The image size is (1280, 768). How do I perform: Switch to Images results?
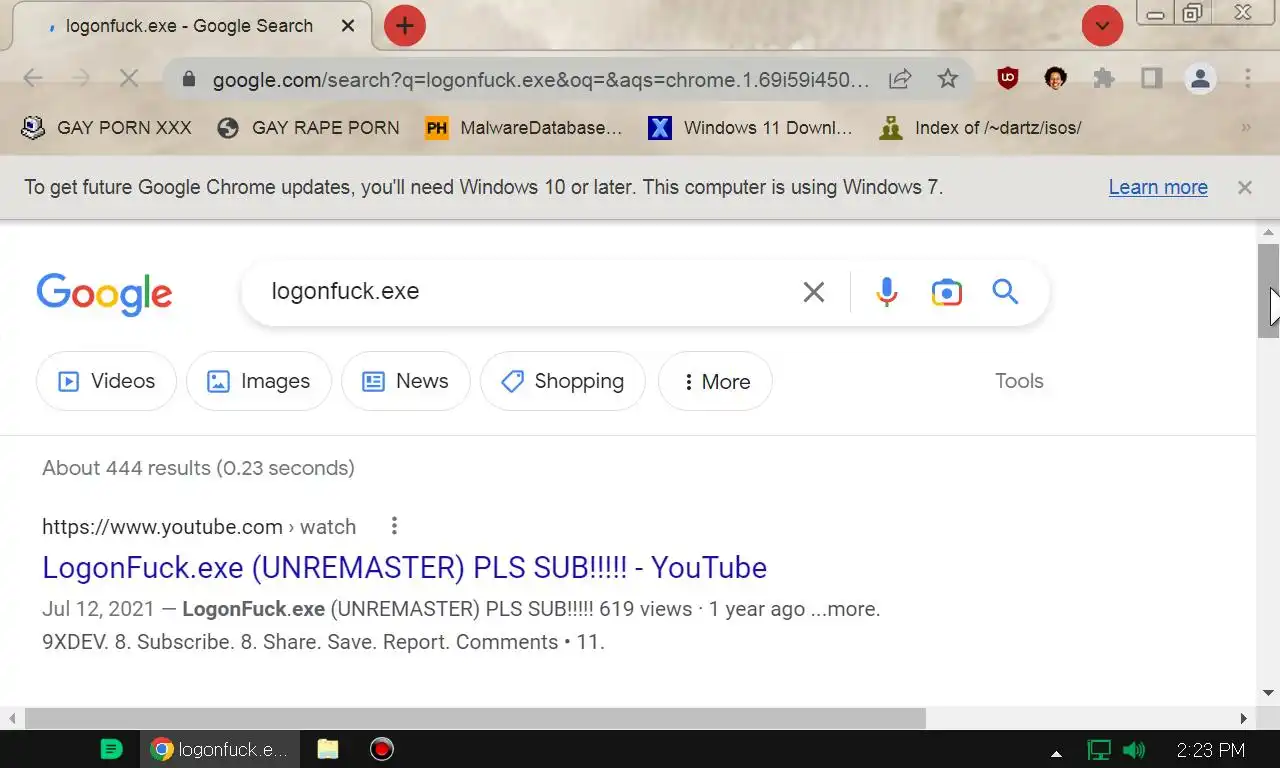tap(259, 381)
